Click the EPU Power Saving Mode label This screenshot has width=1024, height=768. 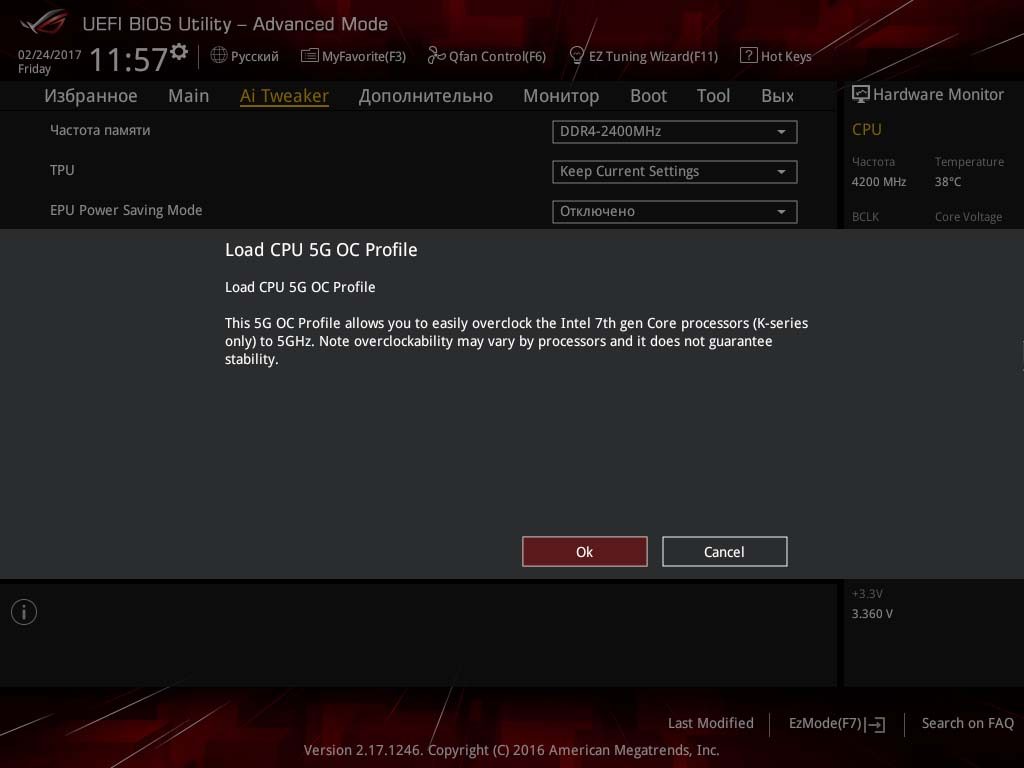pyautogui.click(x=126, y=210)
